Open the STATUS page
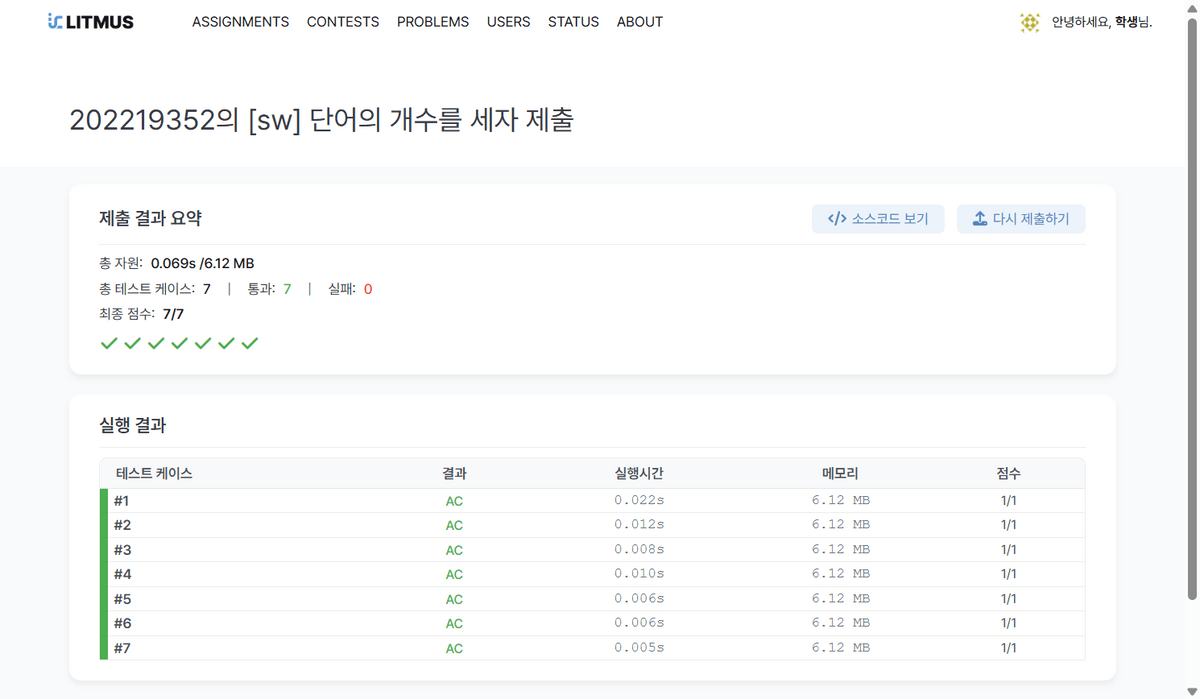1200x699 pixels. tap(573, 22)
